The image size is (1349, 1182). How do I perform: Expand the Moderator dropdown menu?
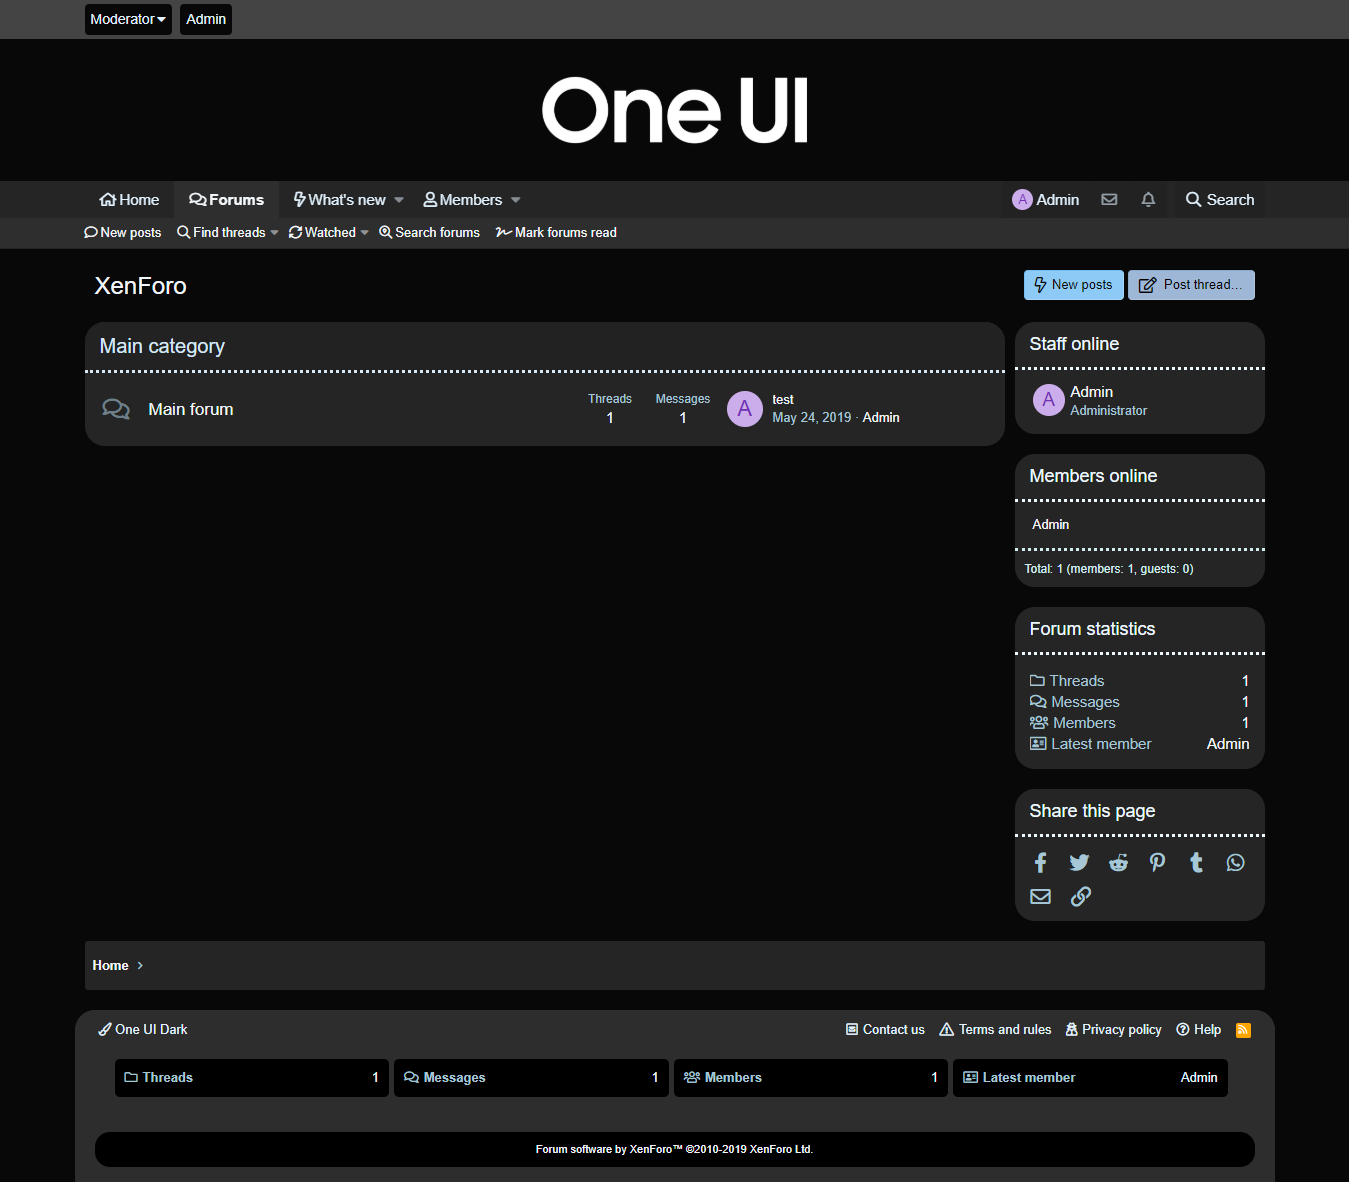(x=128, y=19)
